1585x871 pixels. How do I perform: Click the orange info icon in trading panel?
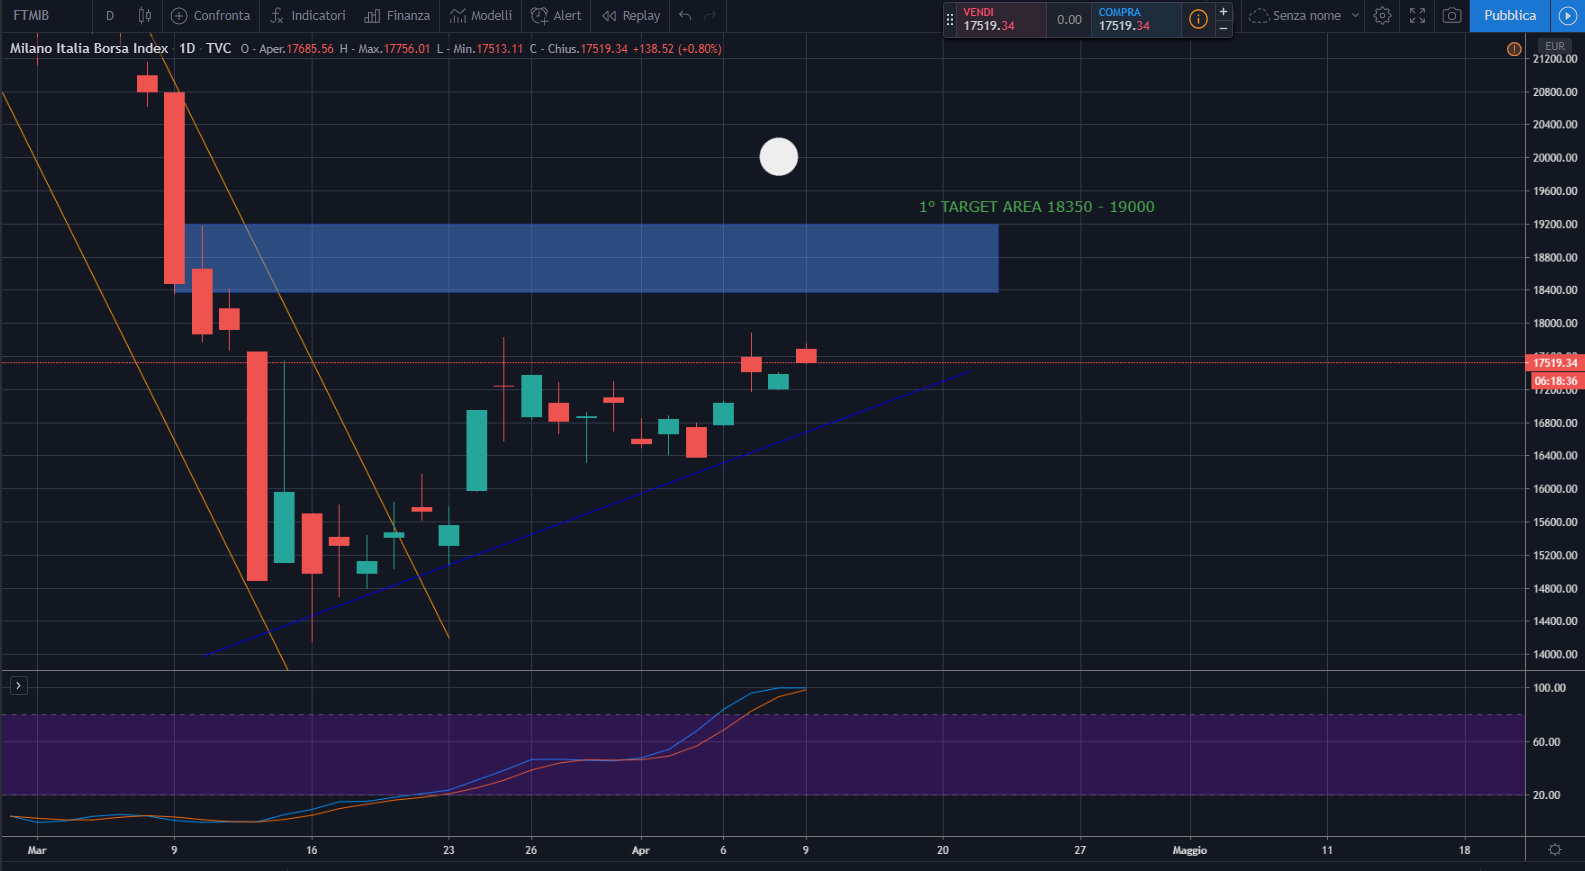point(1198,19)
